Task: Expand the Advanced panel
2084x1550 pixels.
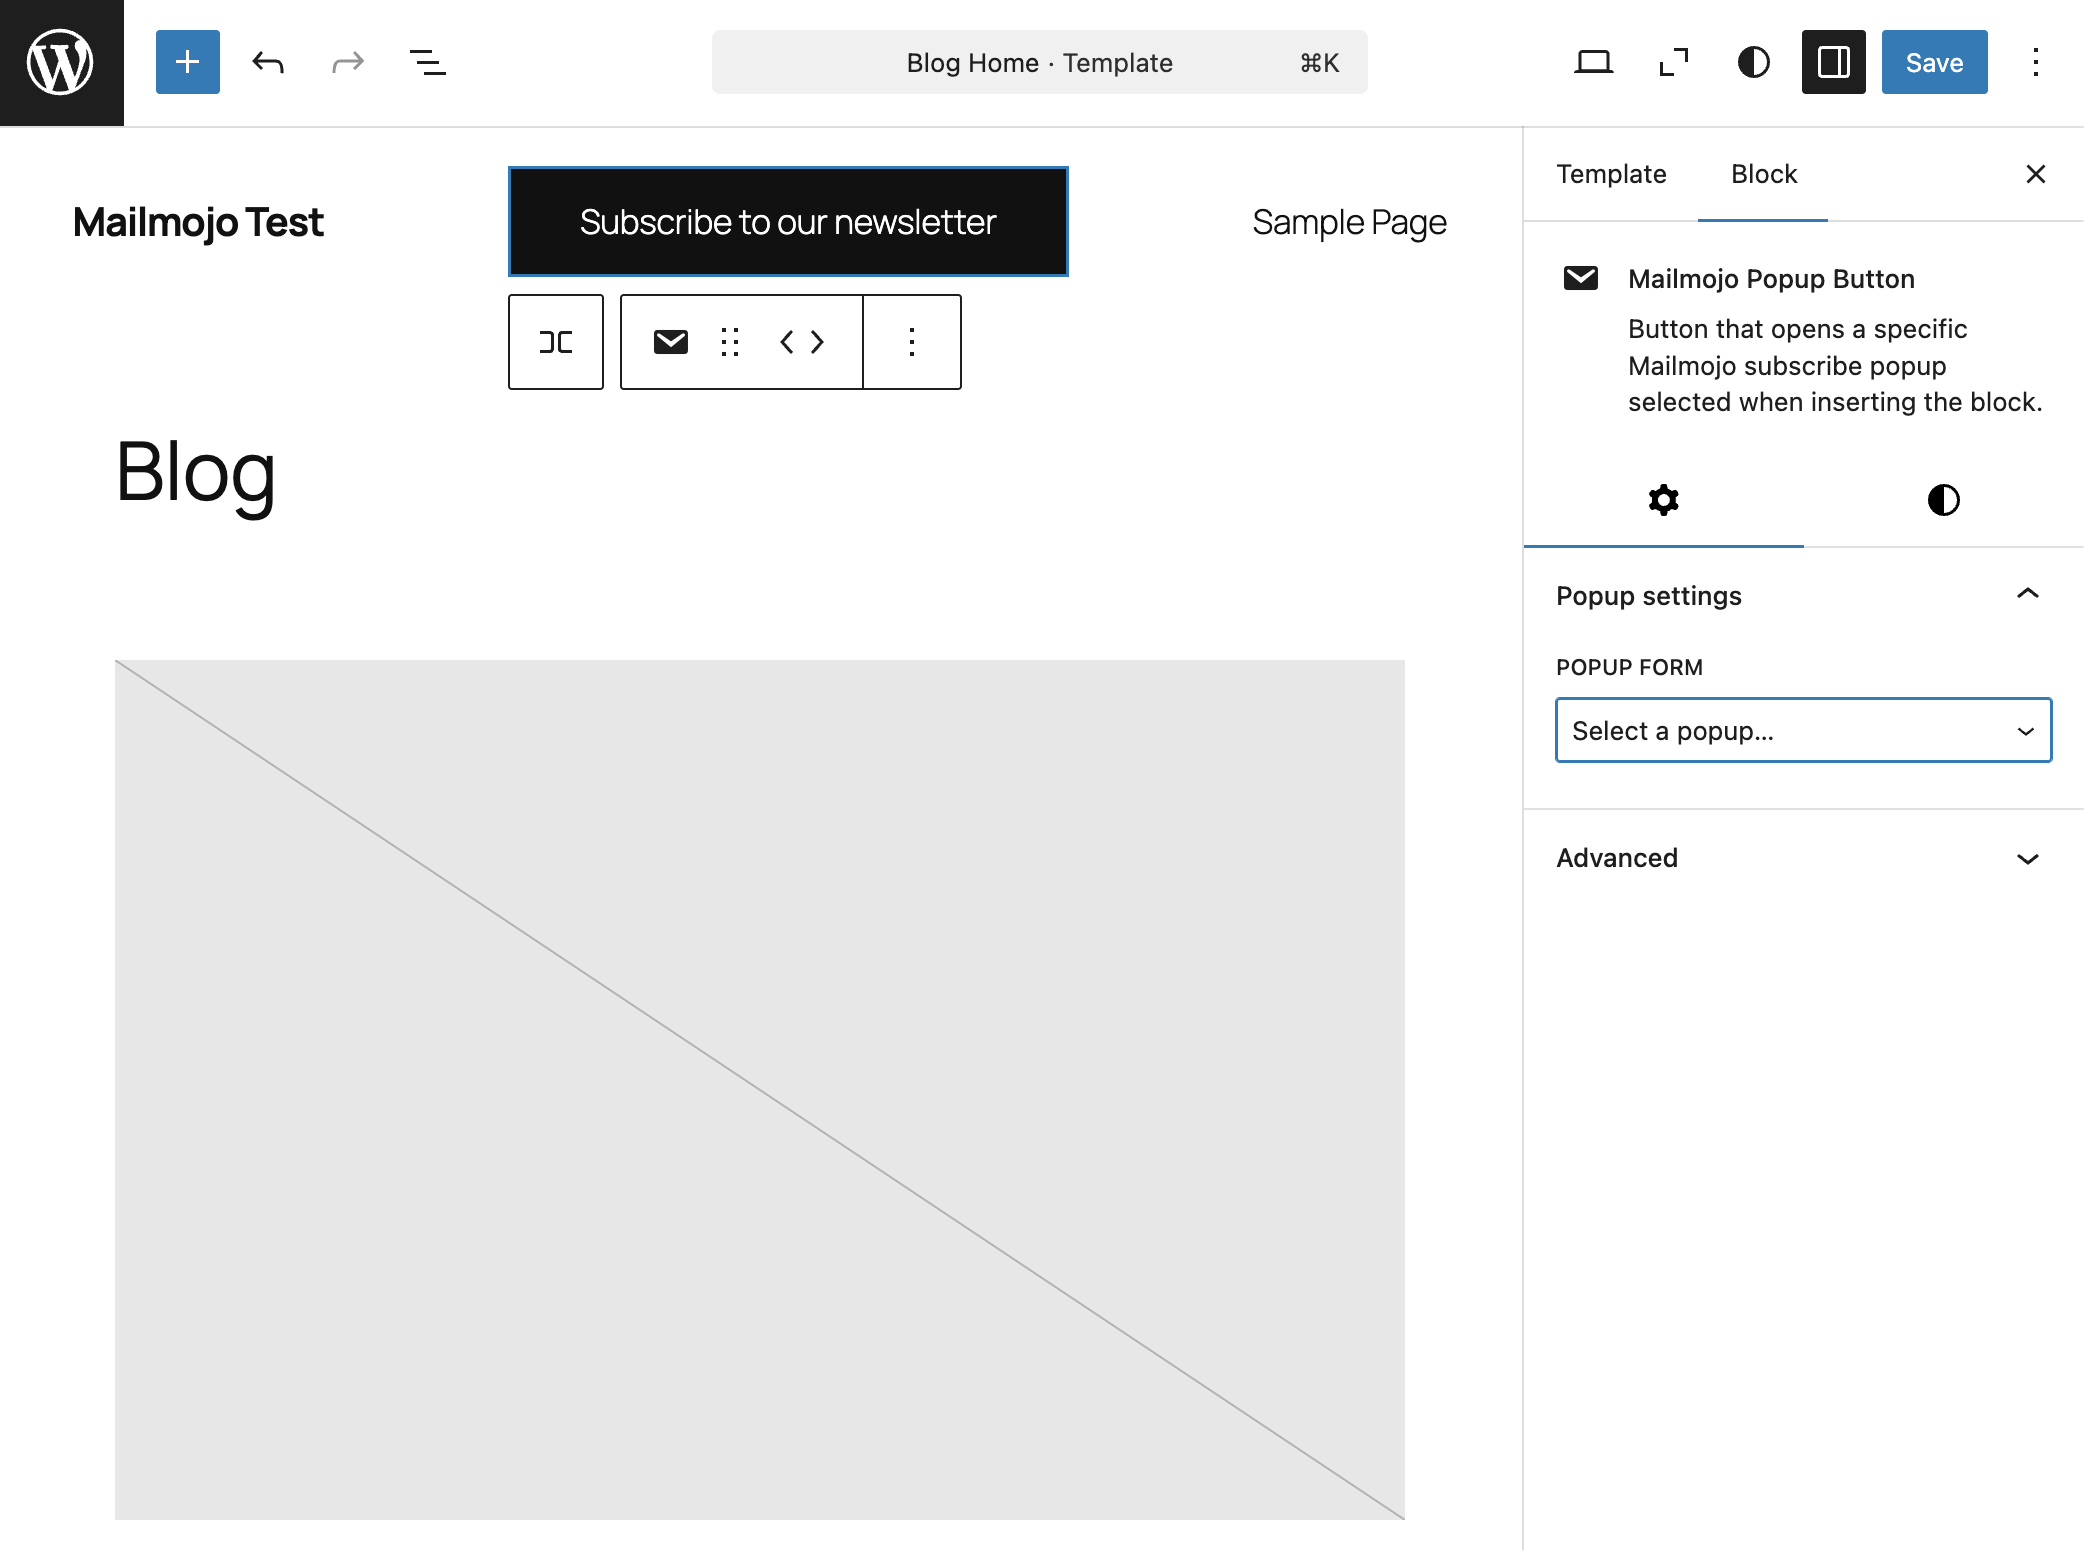Action: pyautogui.click(x=1804, y=858)
